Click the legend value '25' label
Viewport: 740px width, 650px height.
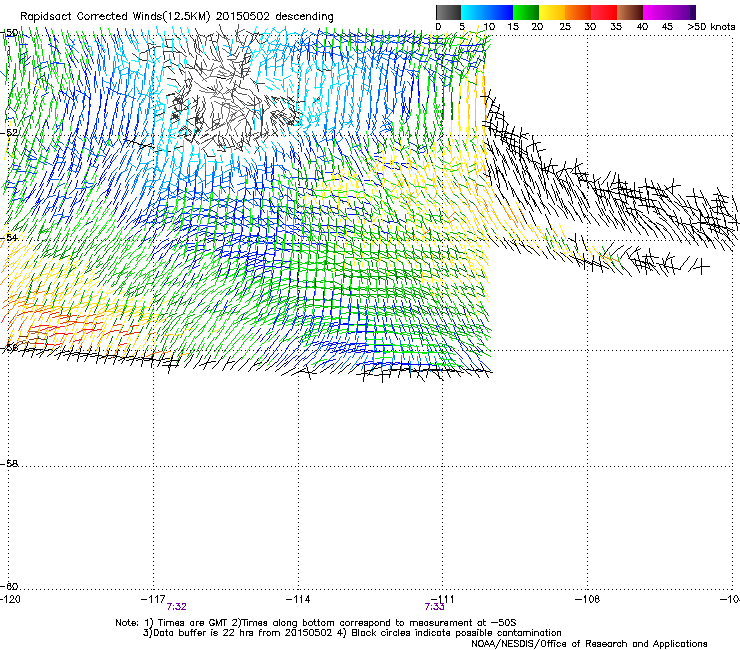(565, 27)
